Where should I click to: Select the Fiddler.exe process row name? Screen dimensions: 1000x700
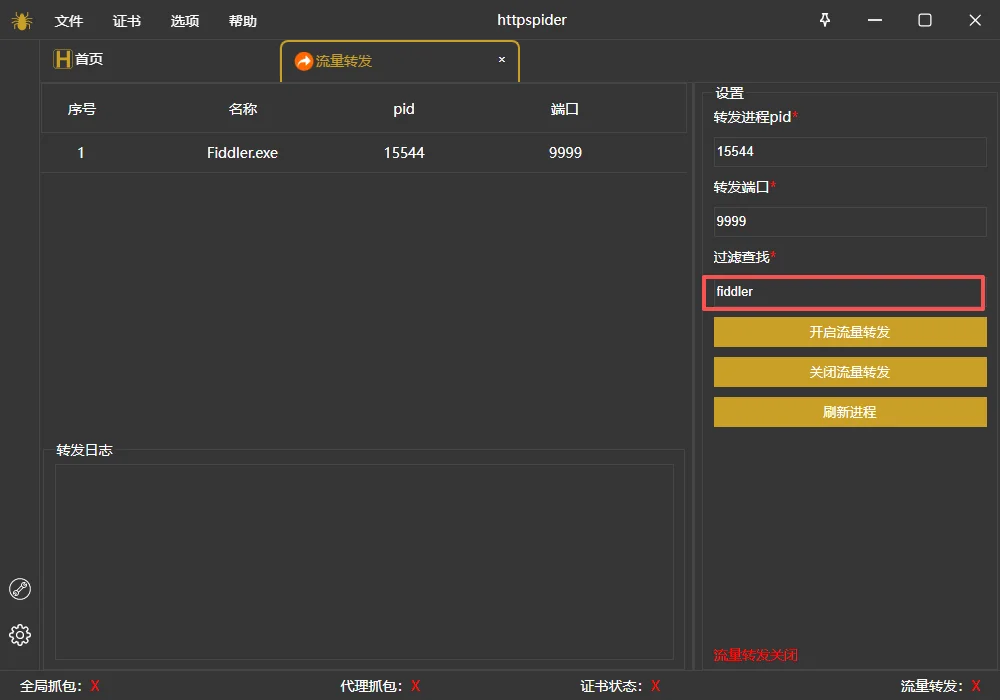pyautogui.click(x=242, y=152)
